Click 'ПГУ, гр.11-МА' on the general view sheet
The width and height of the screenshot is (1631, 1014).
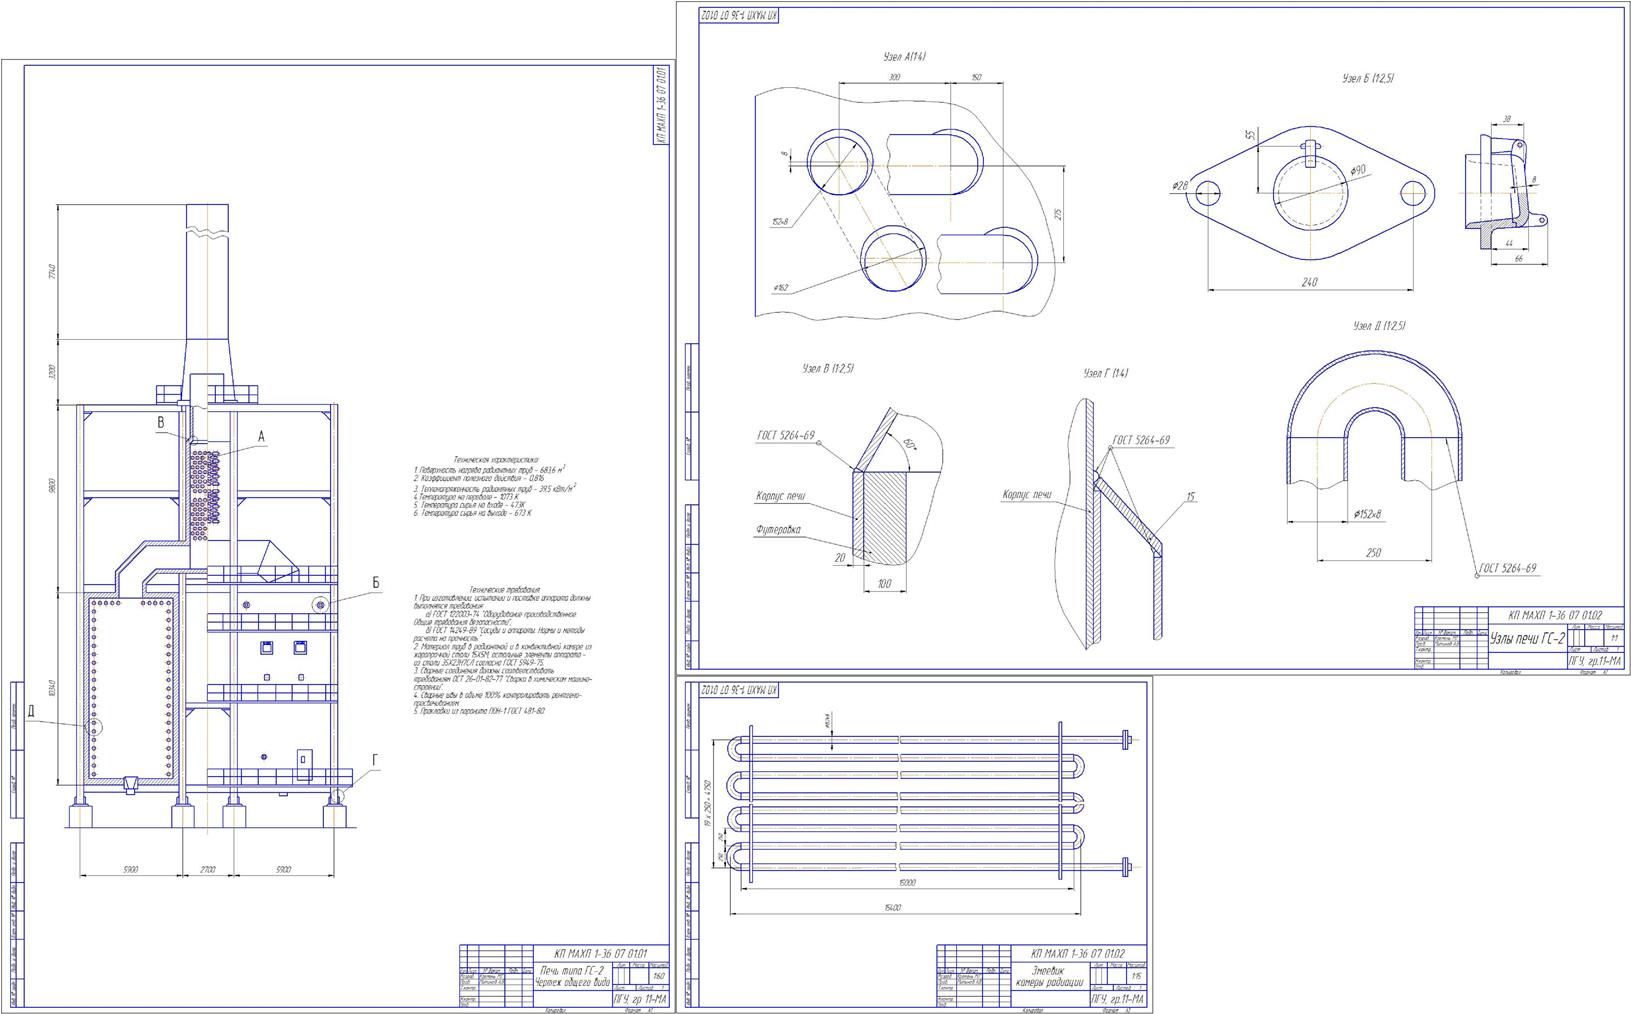(642, 998)
